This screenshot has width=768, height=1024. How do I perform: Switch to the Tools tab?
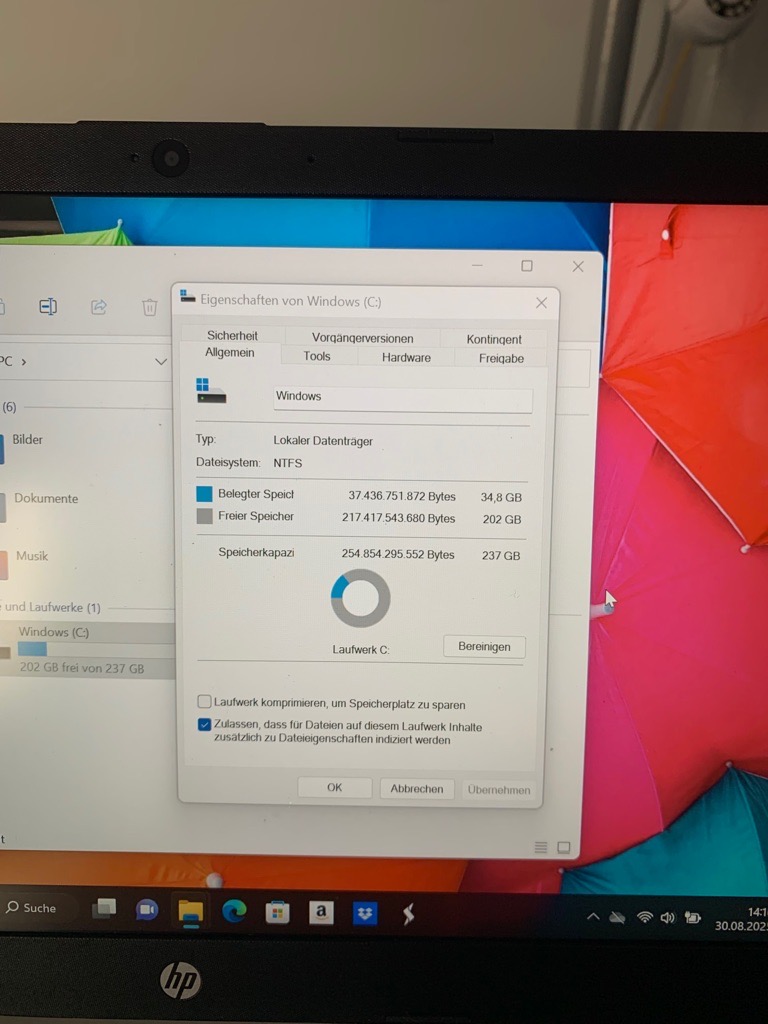coord(317,357)
